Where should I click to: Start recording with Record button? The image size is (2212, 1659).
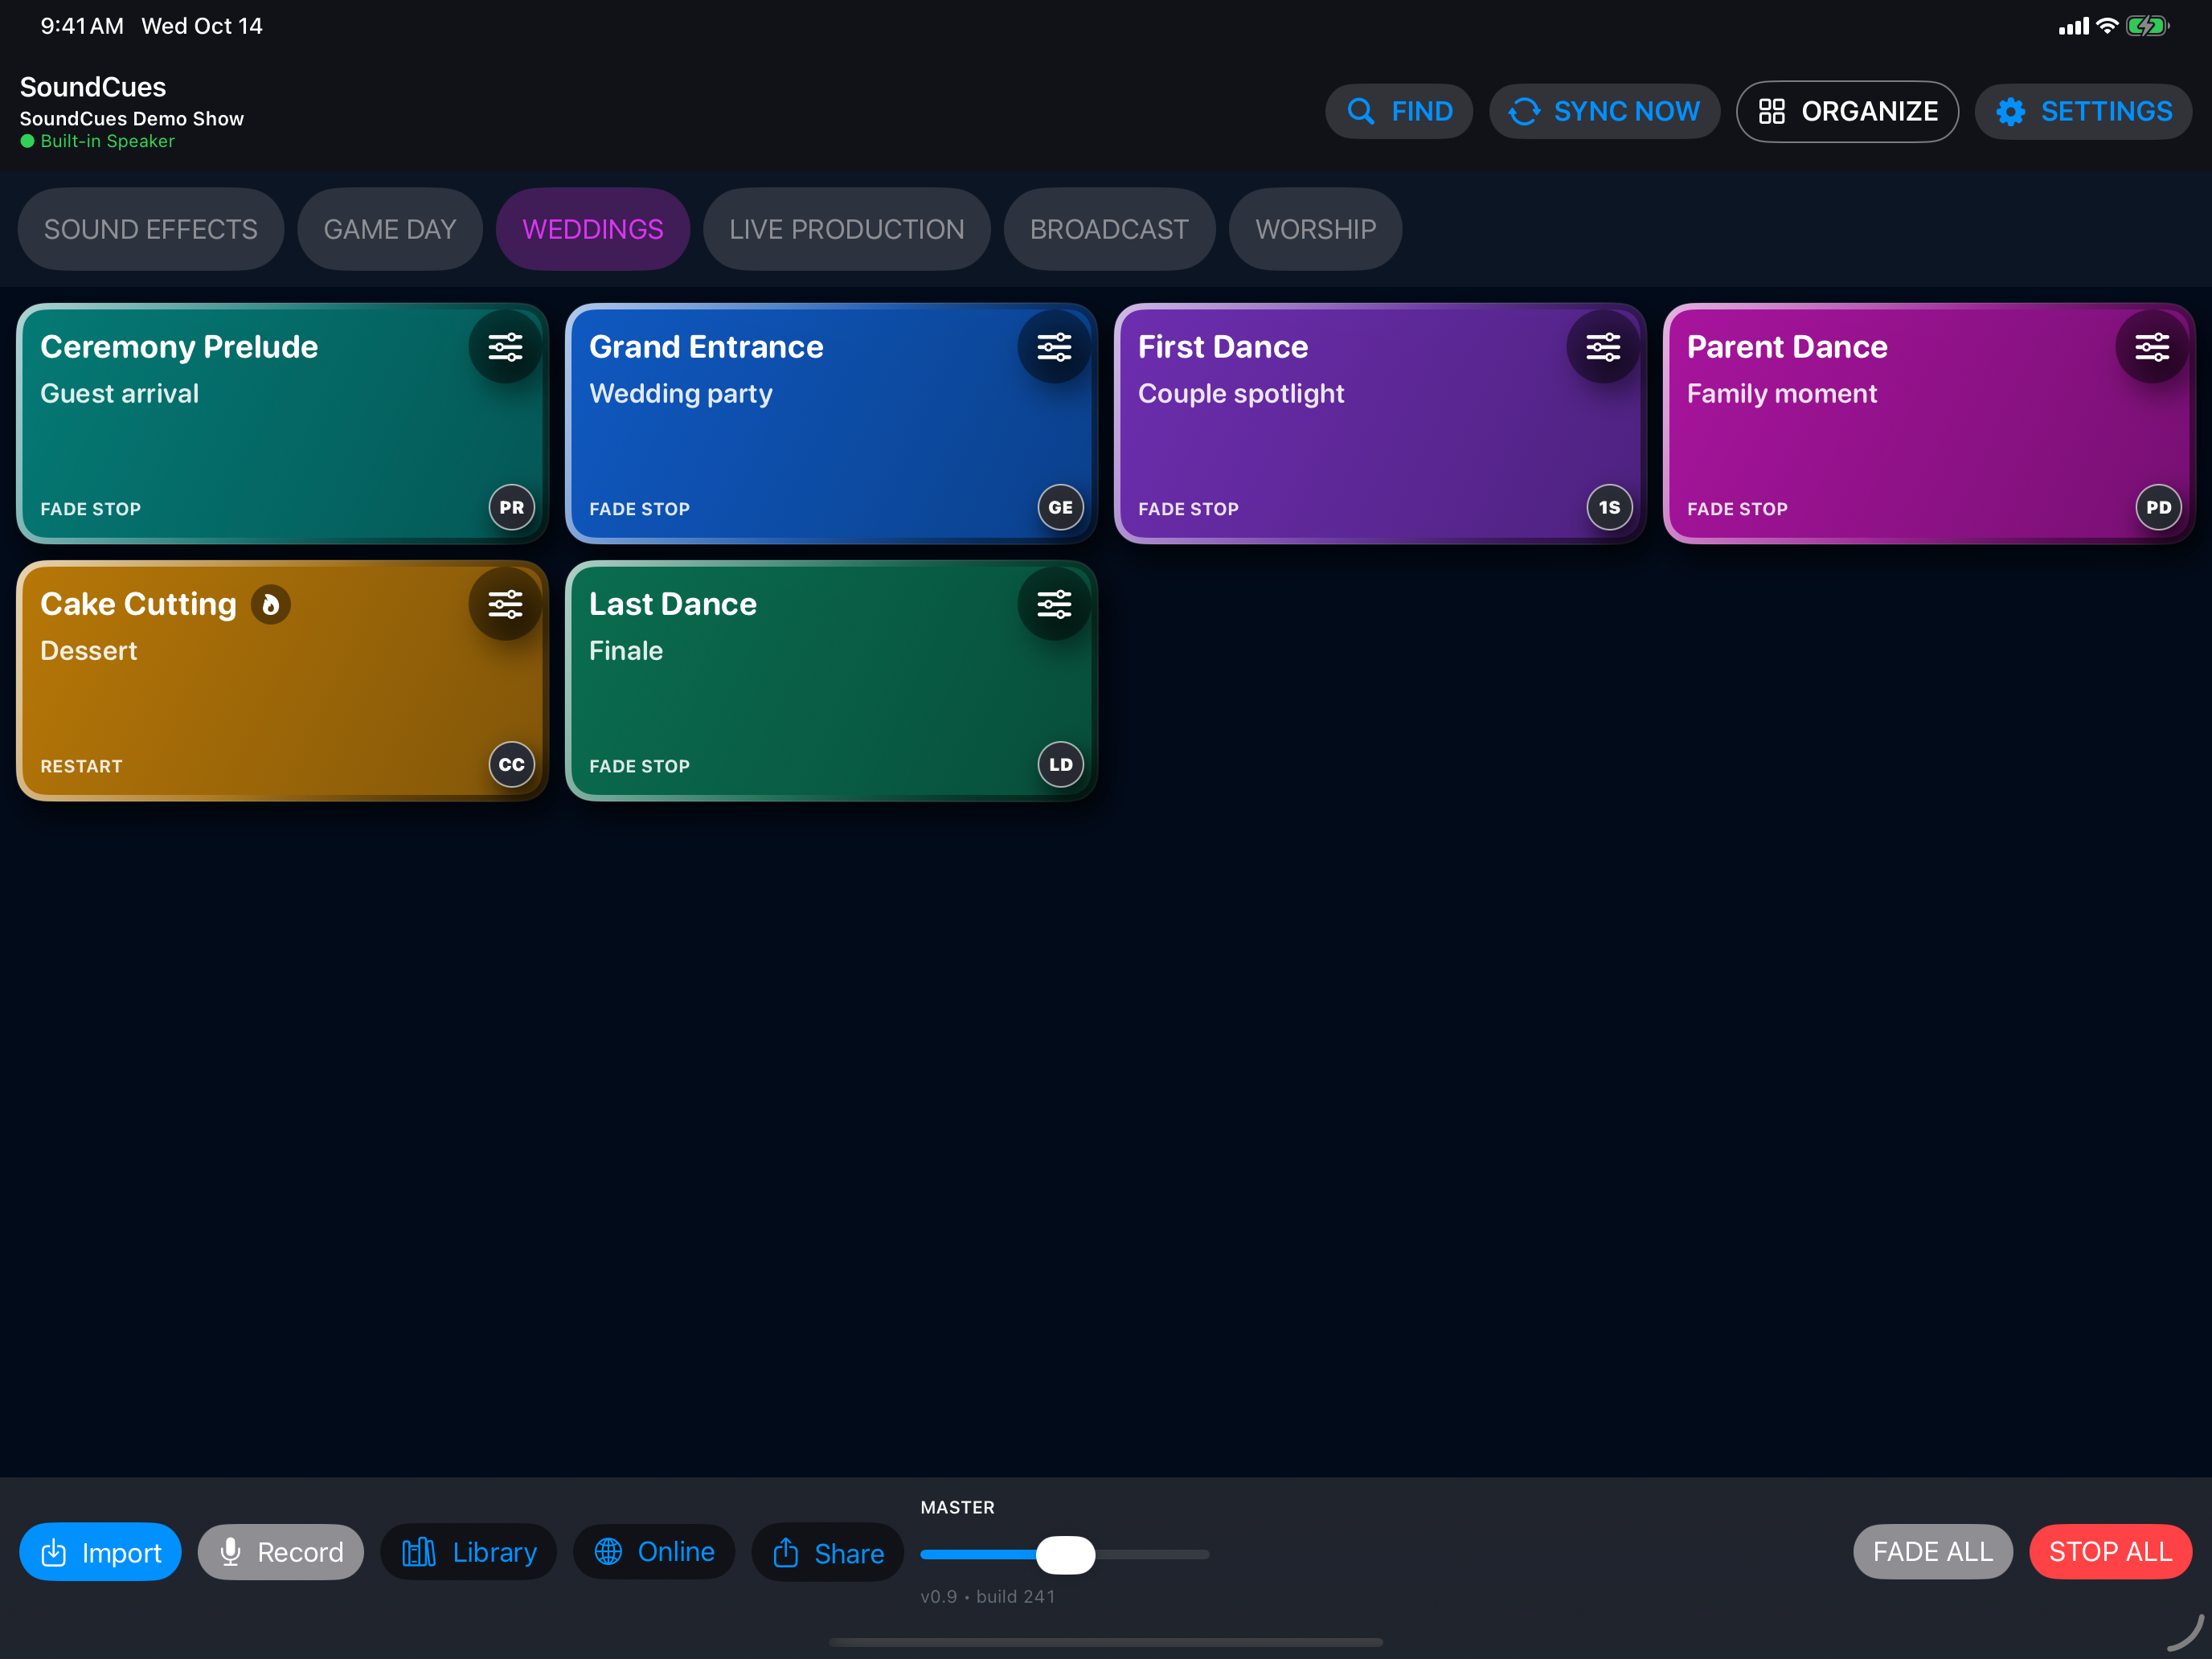coord(281,1552)
